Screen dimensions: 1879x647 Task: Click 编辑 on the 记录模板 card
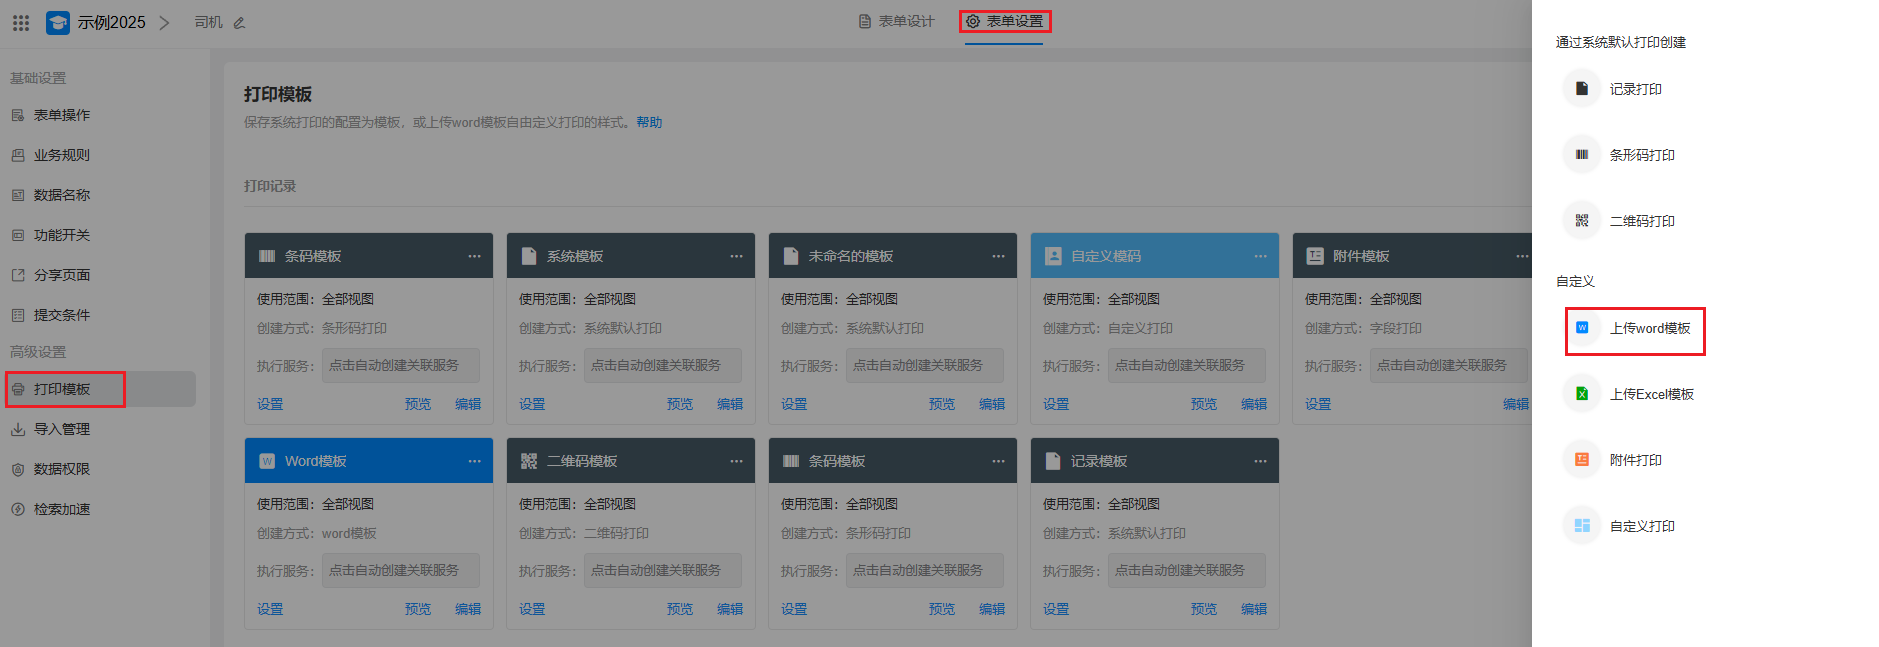pyautogui.click(x=1253, y=609)
